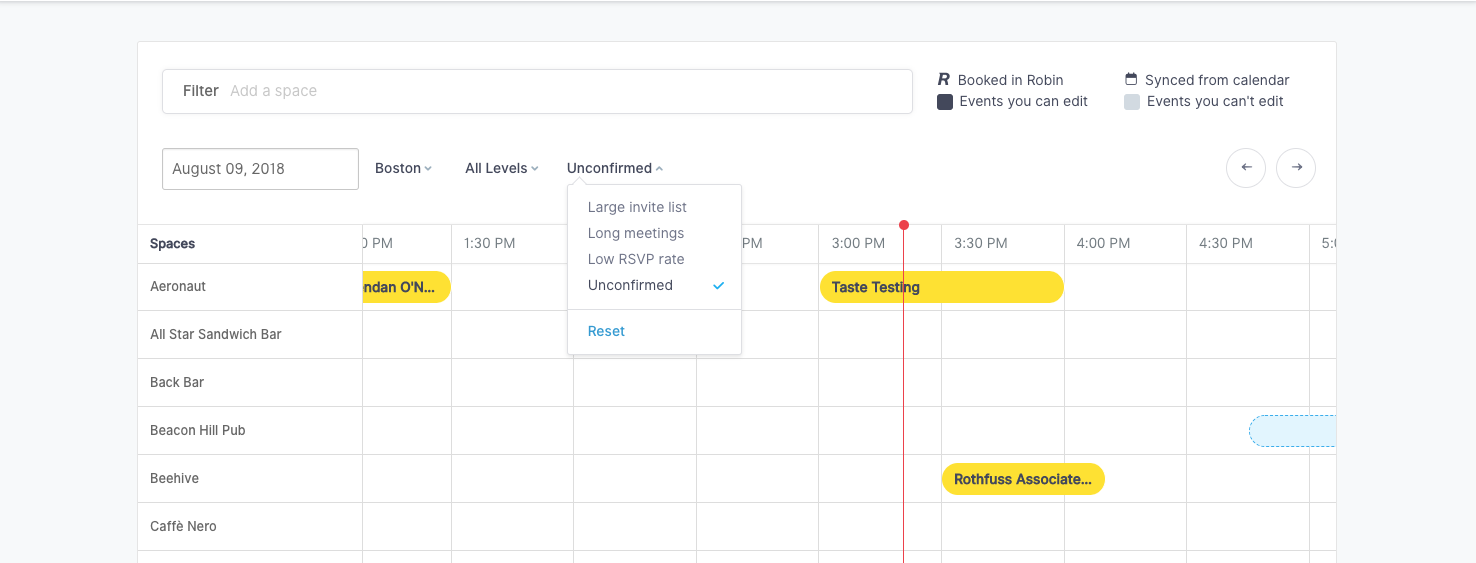Screen dimensions: 1476x563
Task: Go to previous time range arrow
Action: pos(1246,168)
